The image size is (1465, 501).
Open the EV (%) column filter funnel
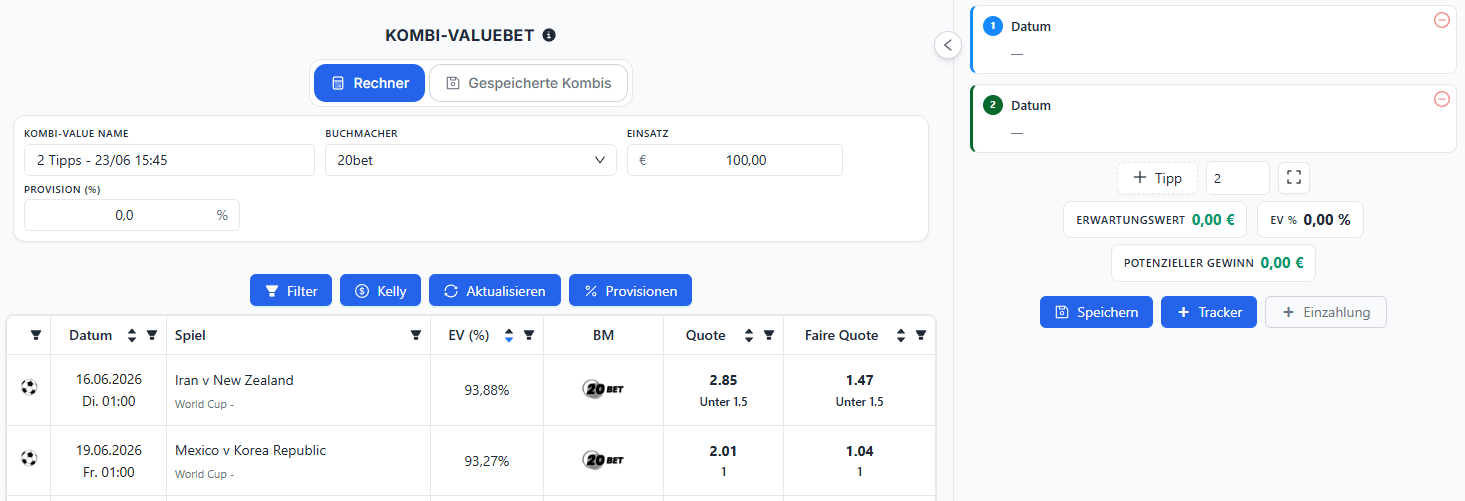click(x=529, y=336)
